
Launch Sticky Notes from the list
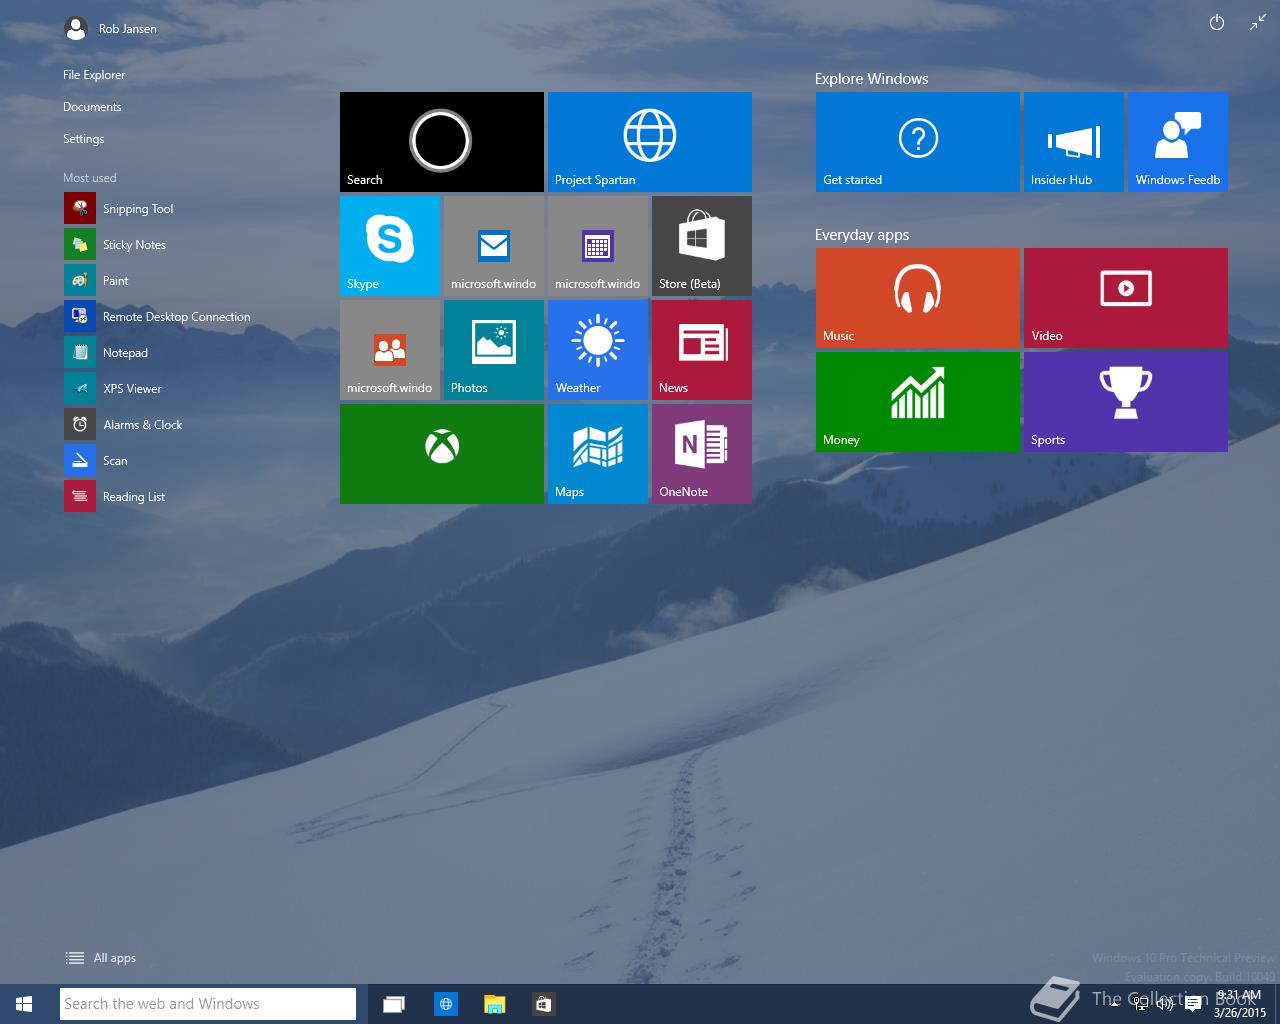pyautogui.click(x=115, y=245)
